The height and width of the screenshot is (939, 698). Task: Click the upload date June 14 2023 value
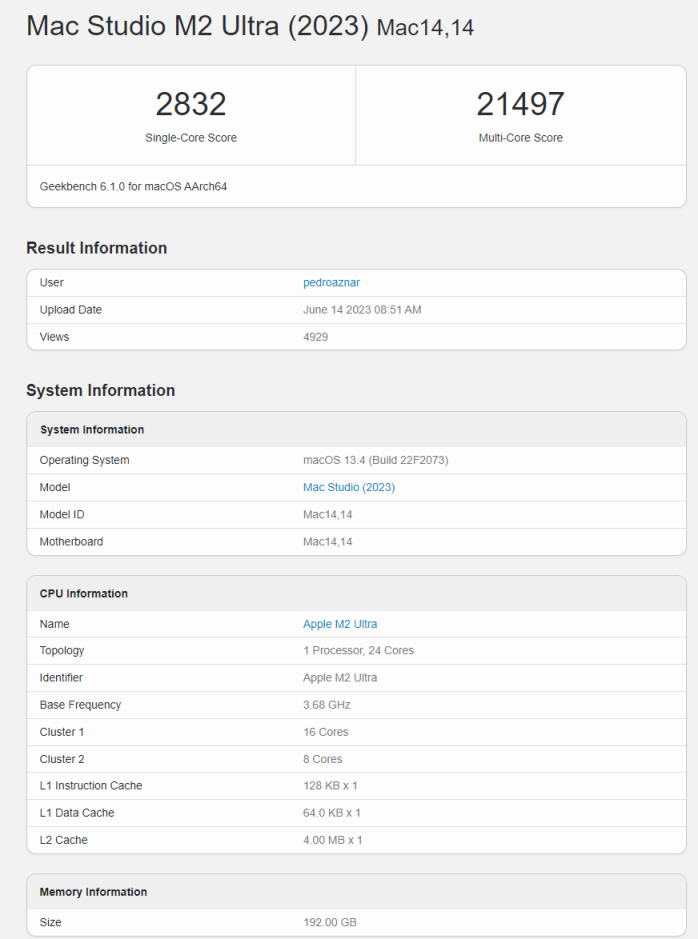[x=362, y=310]
